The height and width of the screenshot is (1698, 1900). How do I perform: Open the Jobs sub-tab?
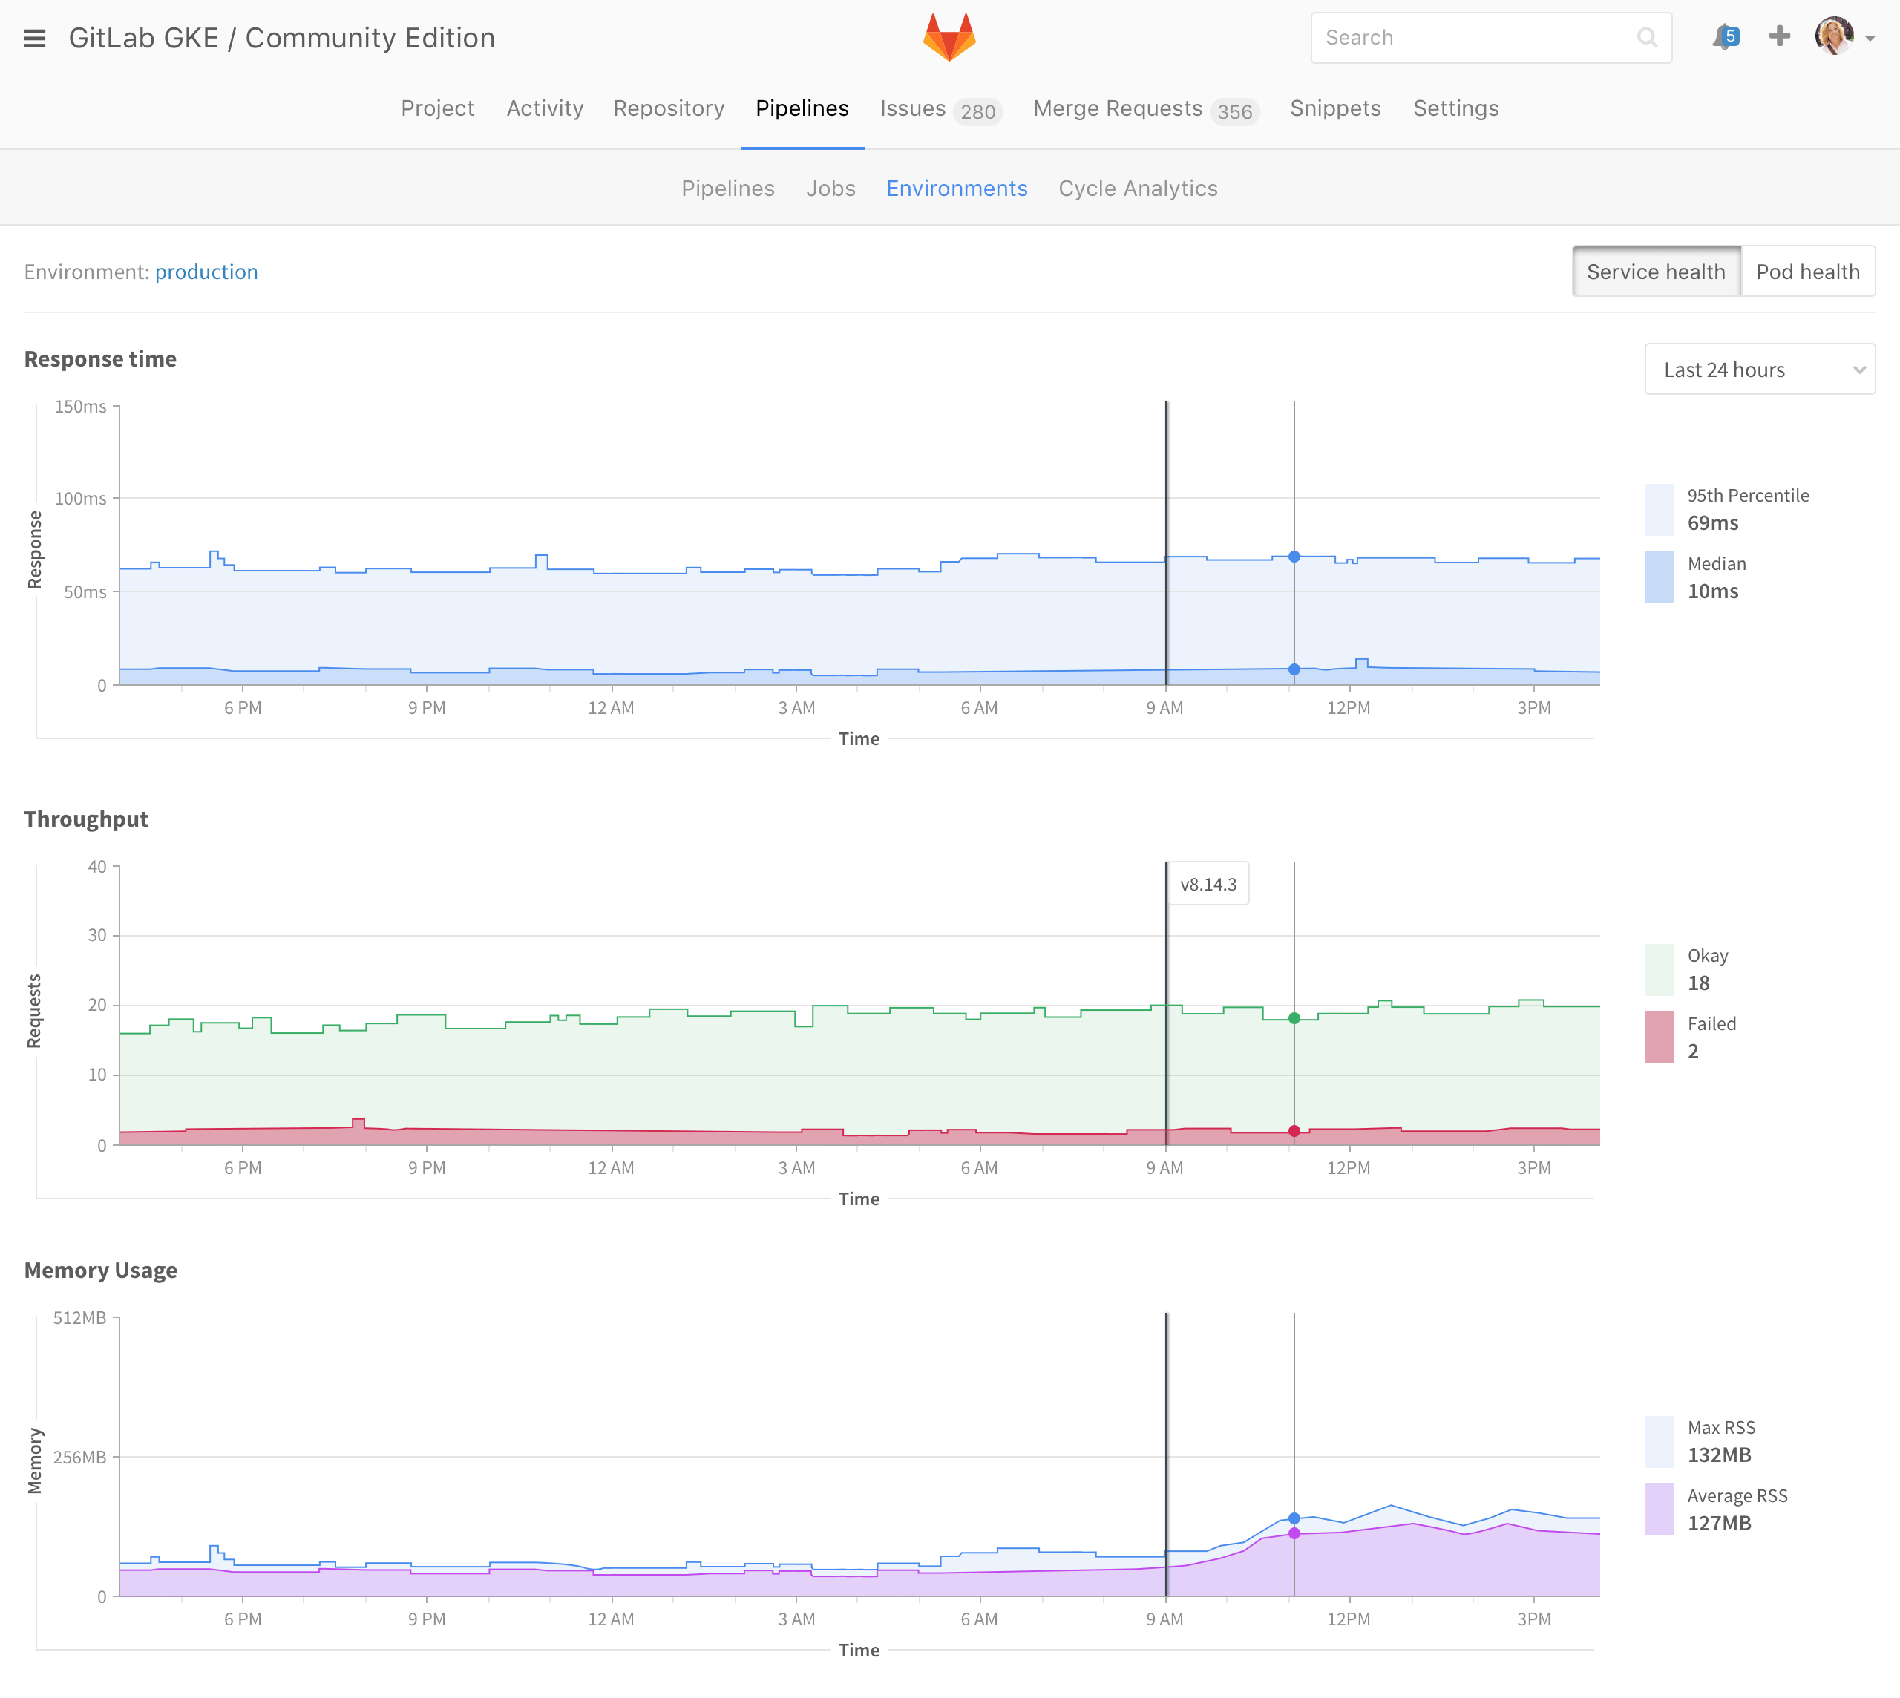(831, 189)
